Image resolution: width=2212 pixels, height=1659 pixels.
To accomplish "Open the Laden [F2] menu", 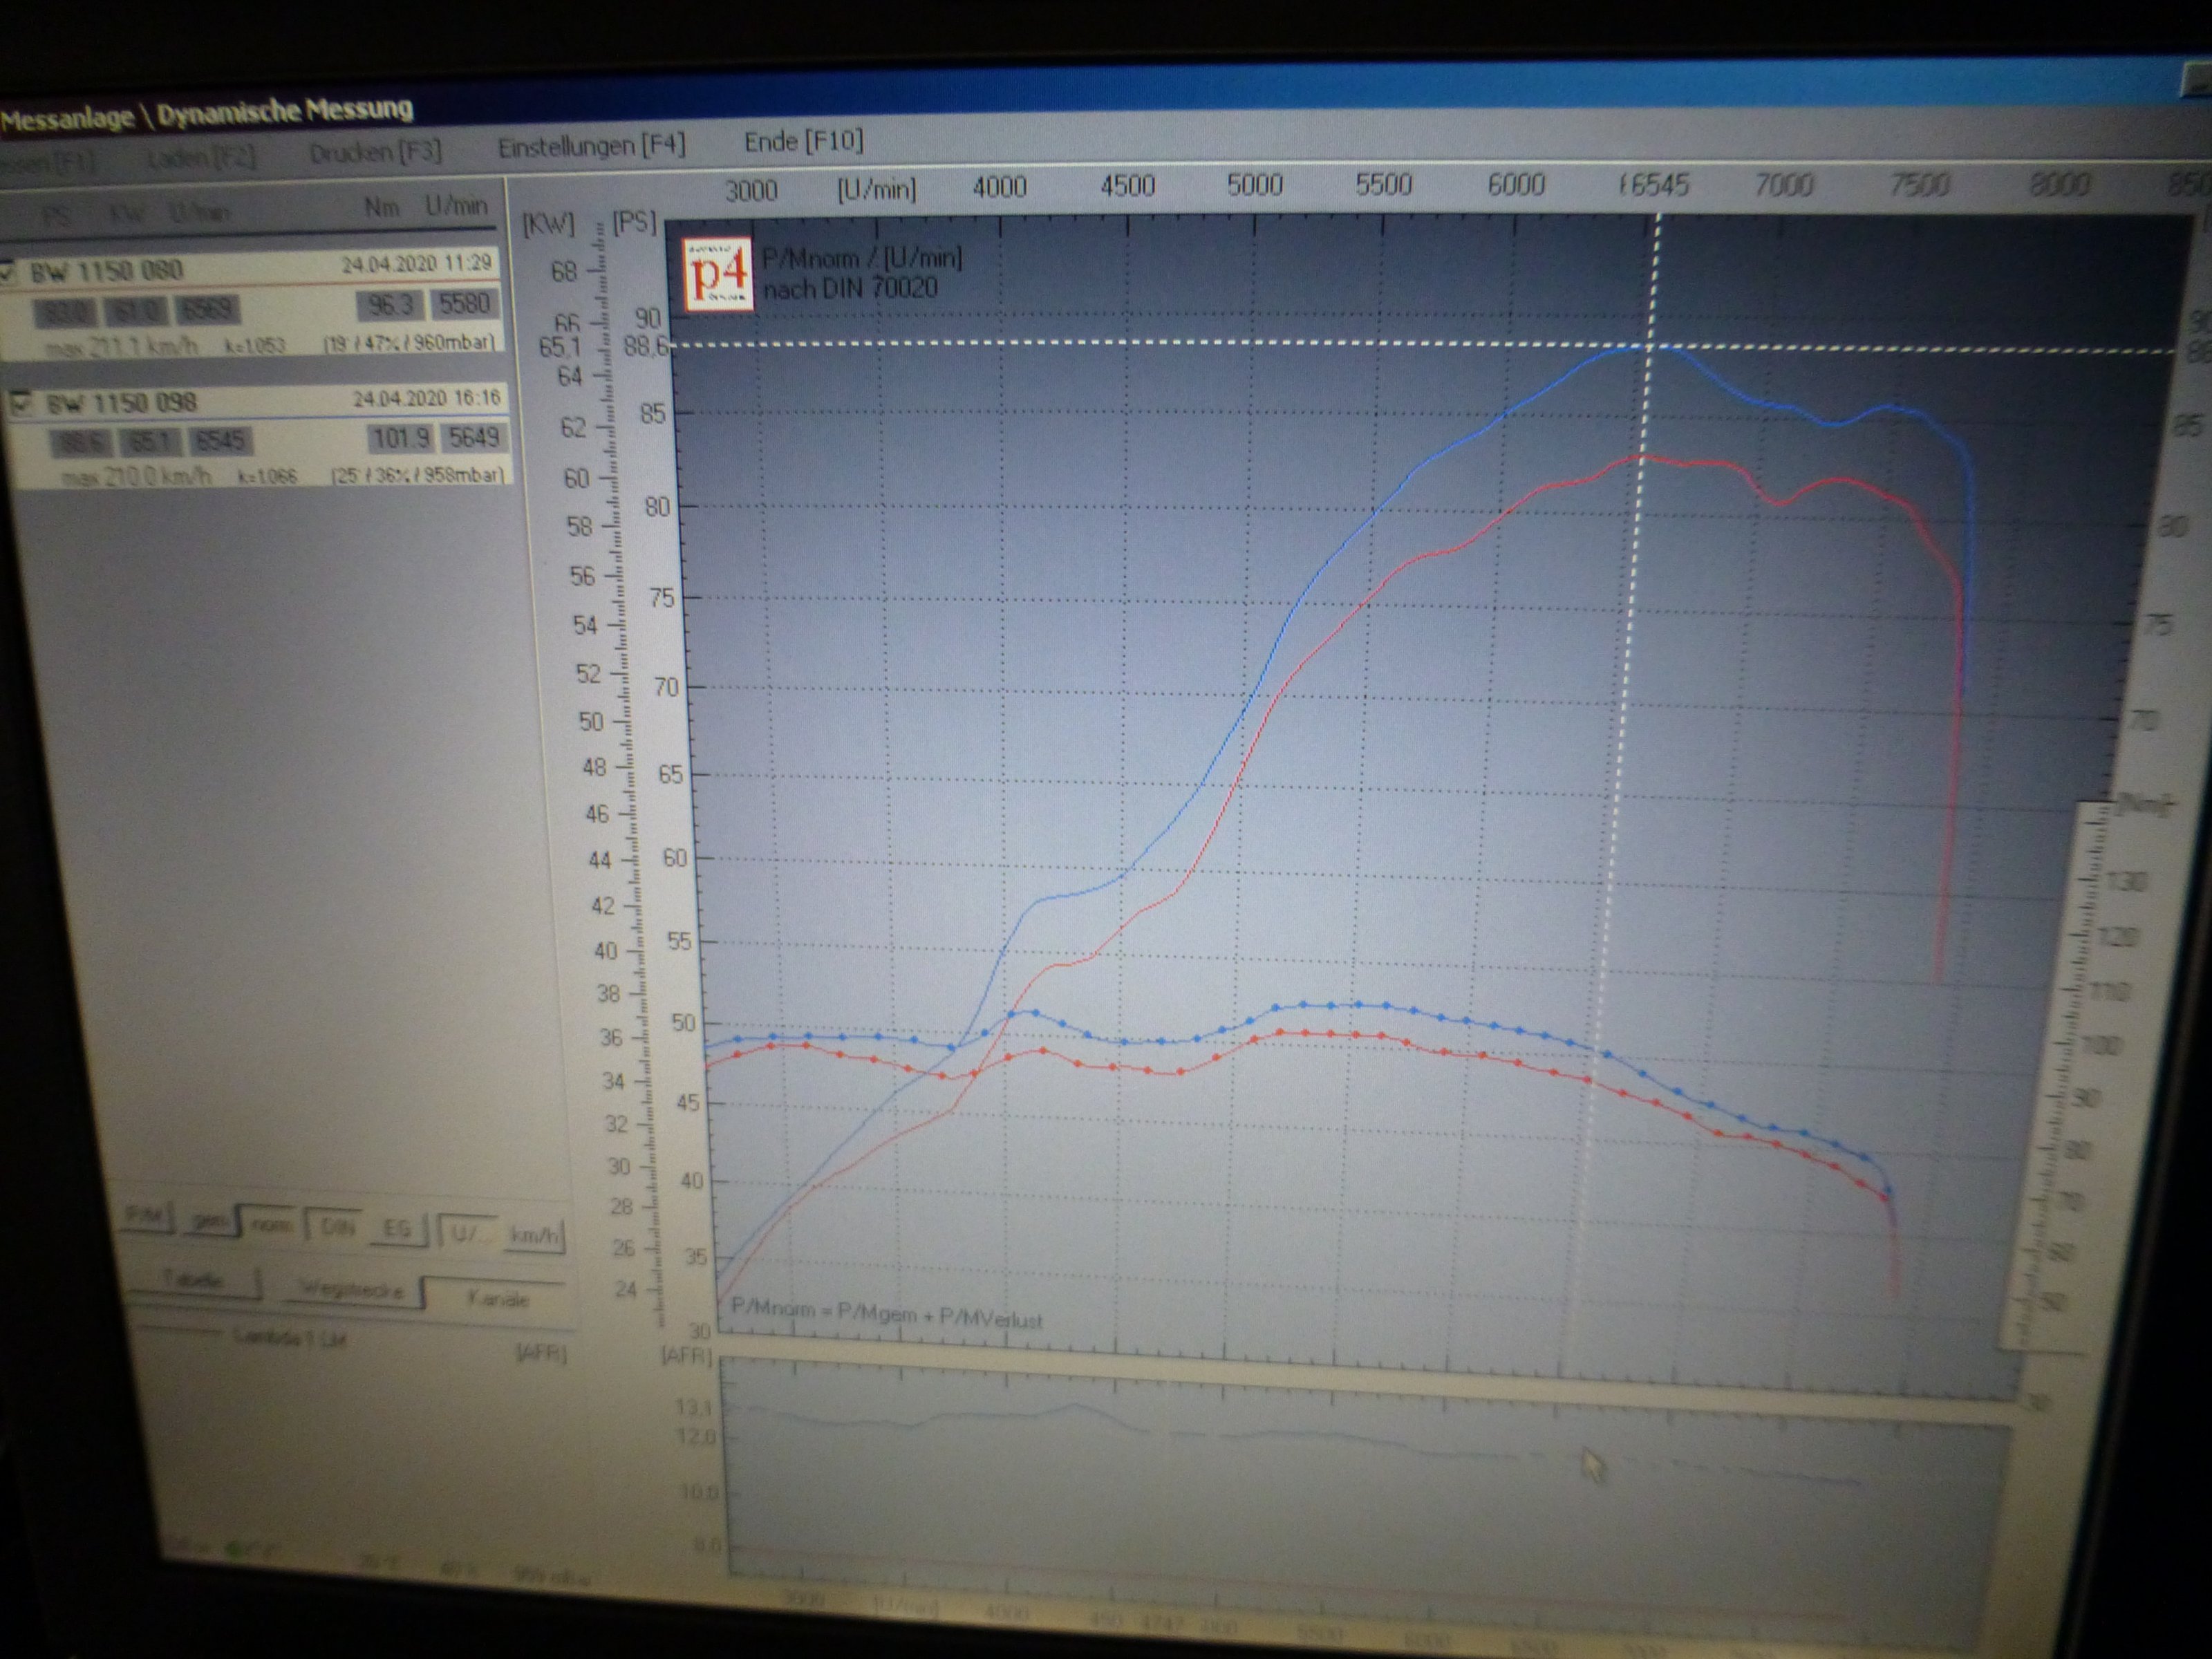I will pos(201,158).
